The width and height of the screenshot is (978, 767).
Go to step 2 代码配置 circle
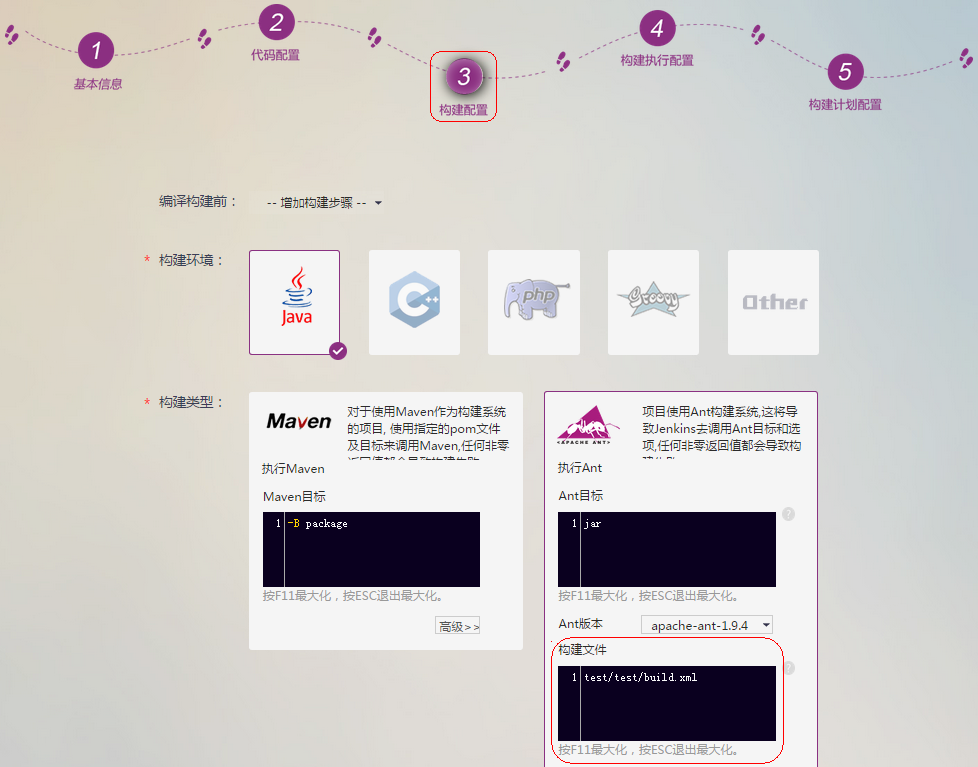[276, 22]
